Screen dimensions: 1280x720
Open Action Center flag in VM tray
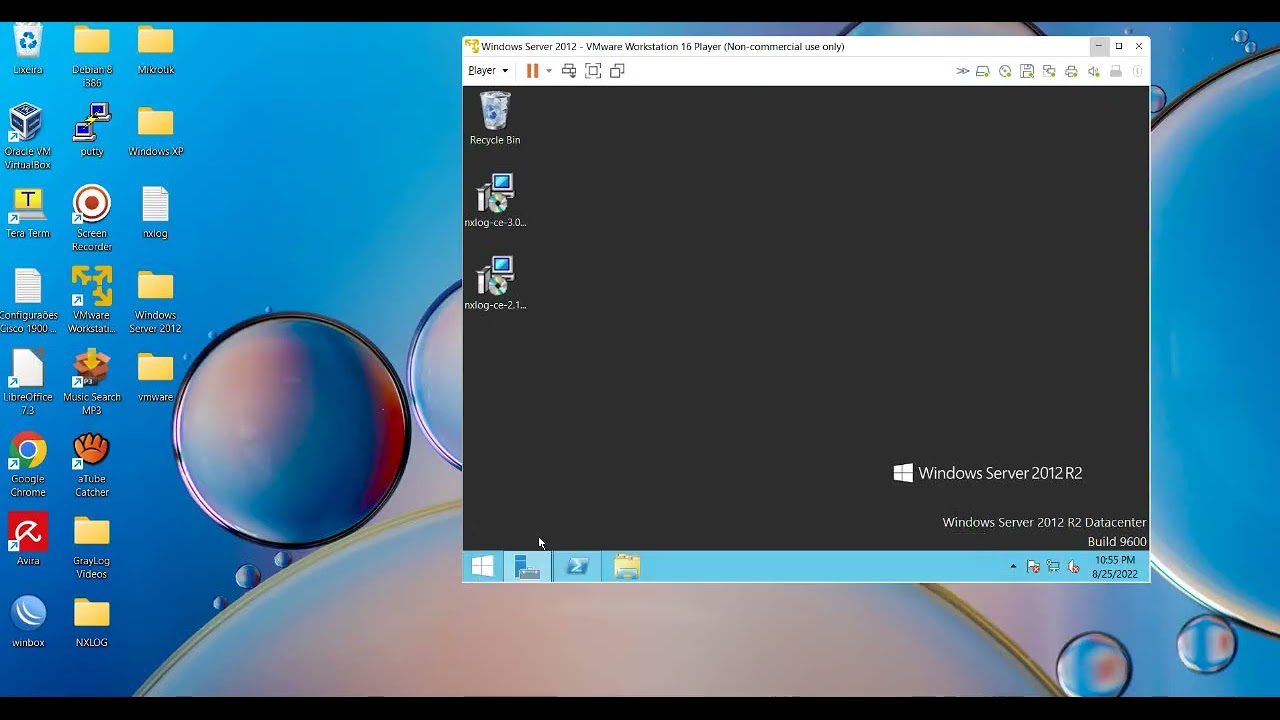[x=1033, y=567]
